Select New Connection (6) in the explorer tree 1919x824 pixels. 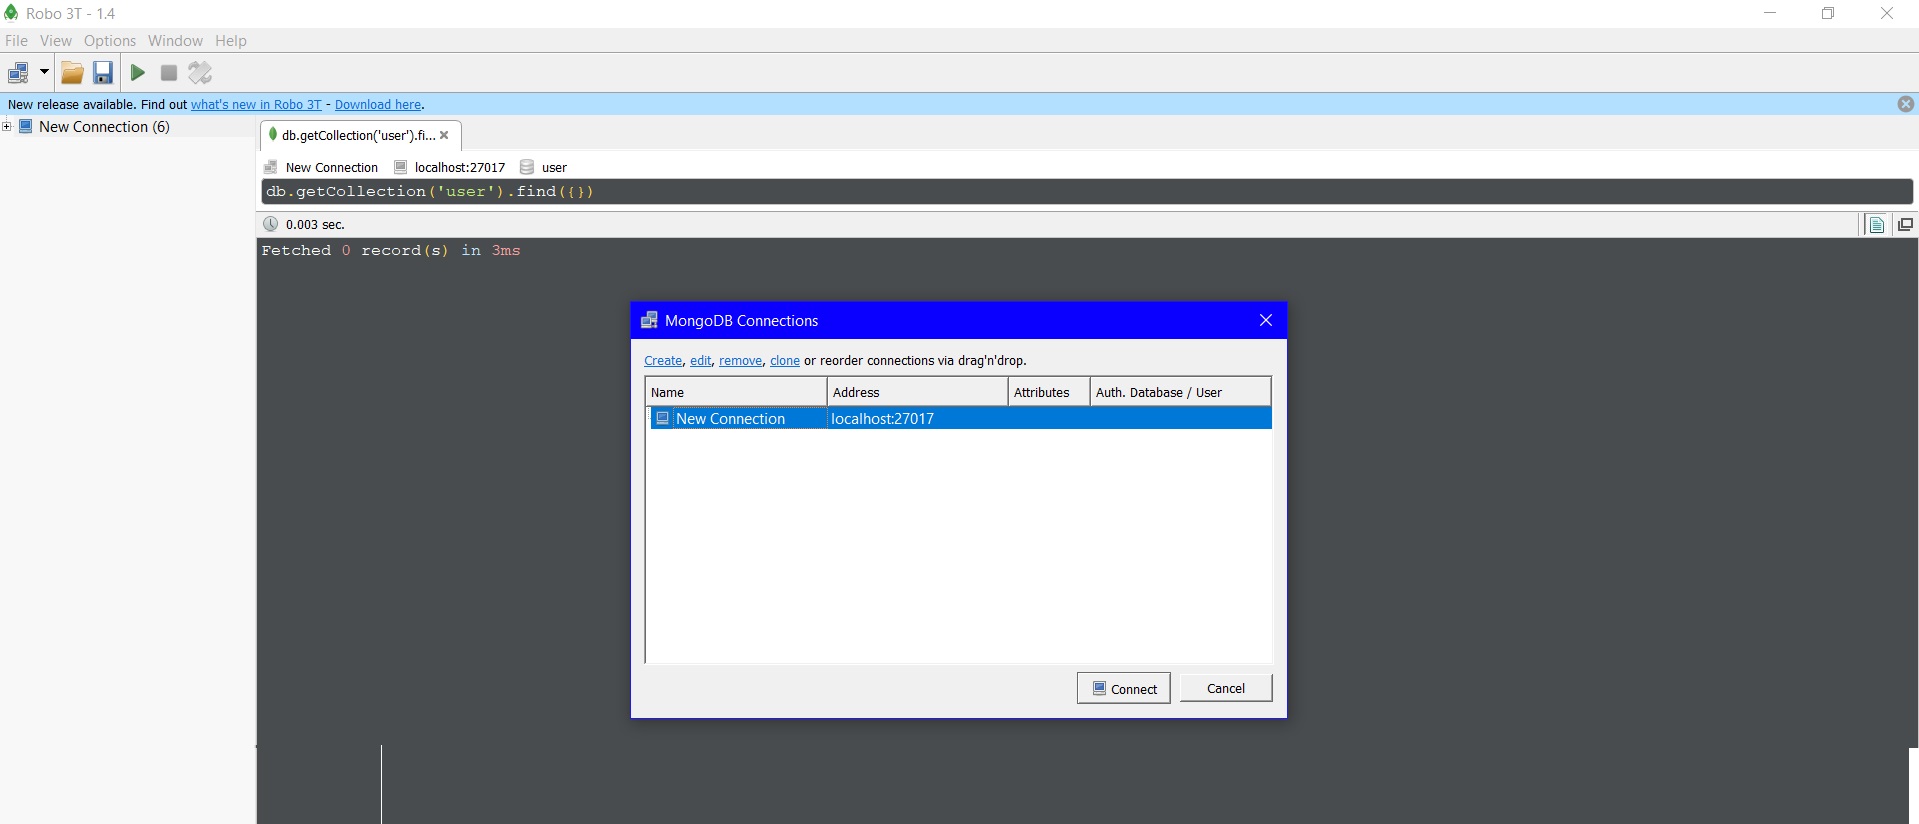pos(104,127)
